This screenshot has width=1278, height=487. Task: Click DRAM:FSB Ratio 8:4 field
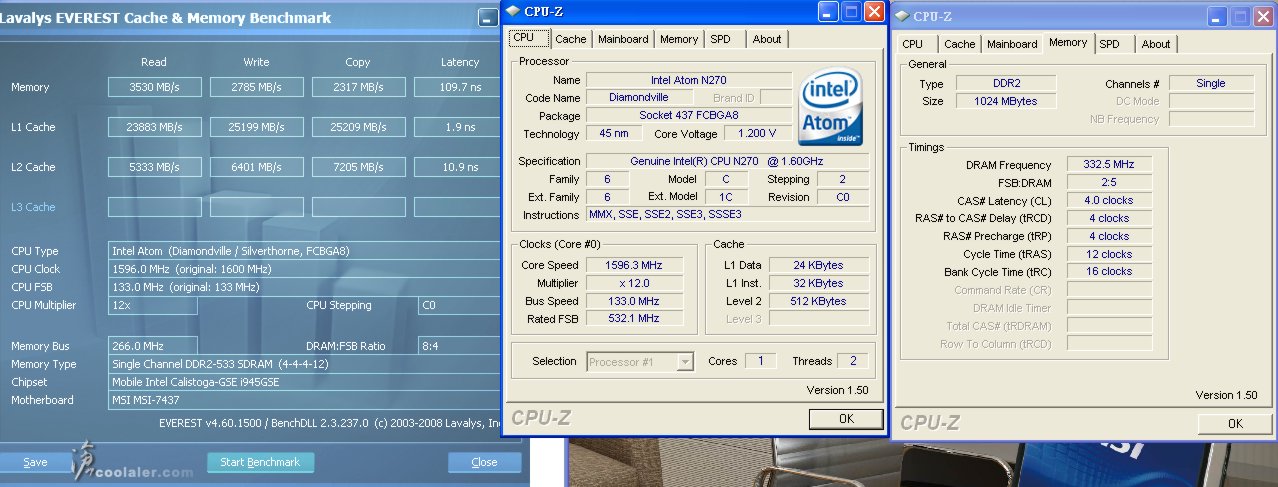pyautogui.click(x=459, y=346)
